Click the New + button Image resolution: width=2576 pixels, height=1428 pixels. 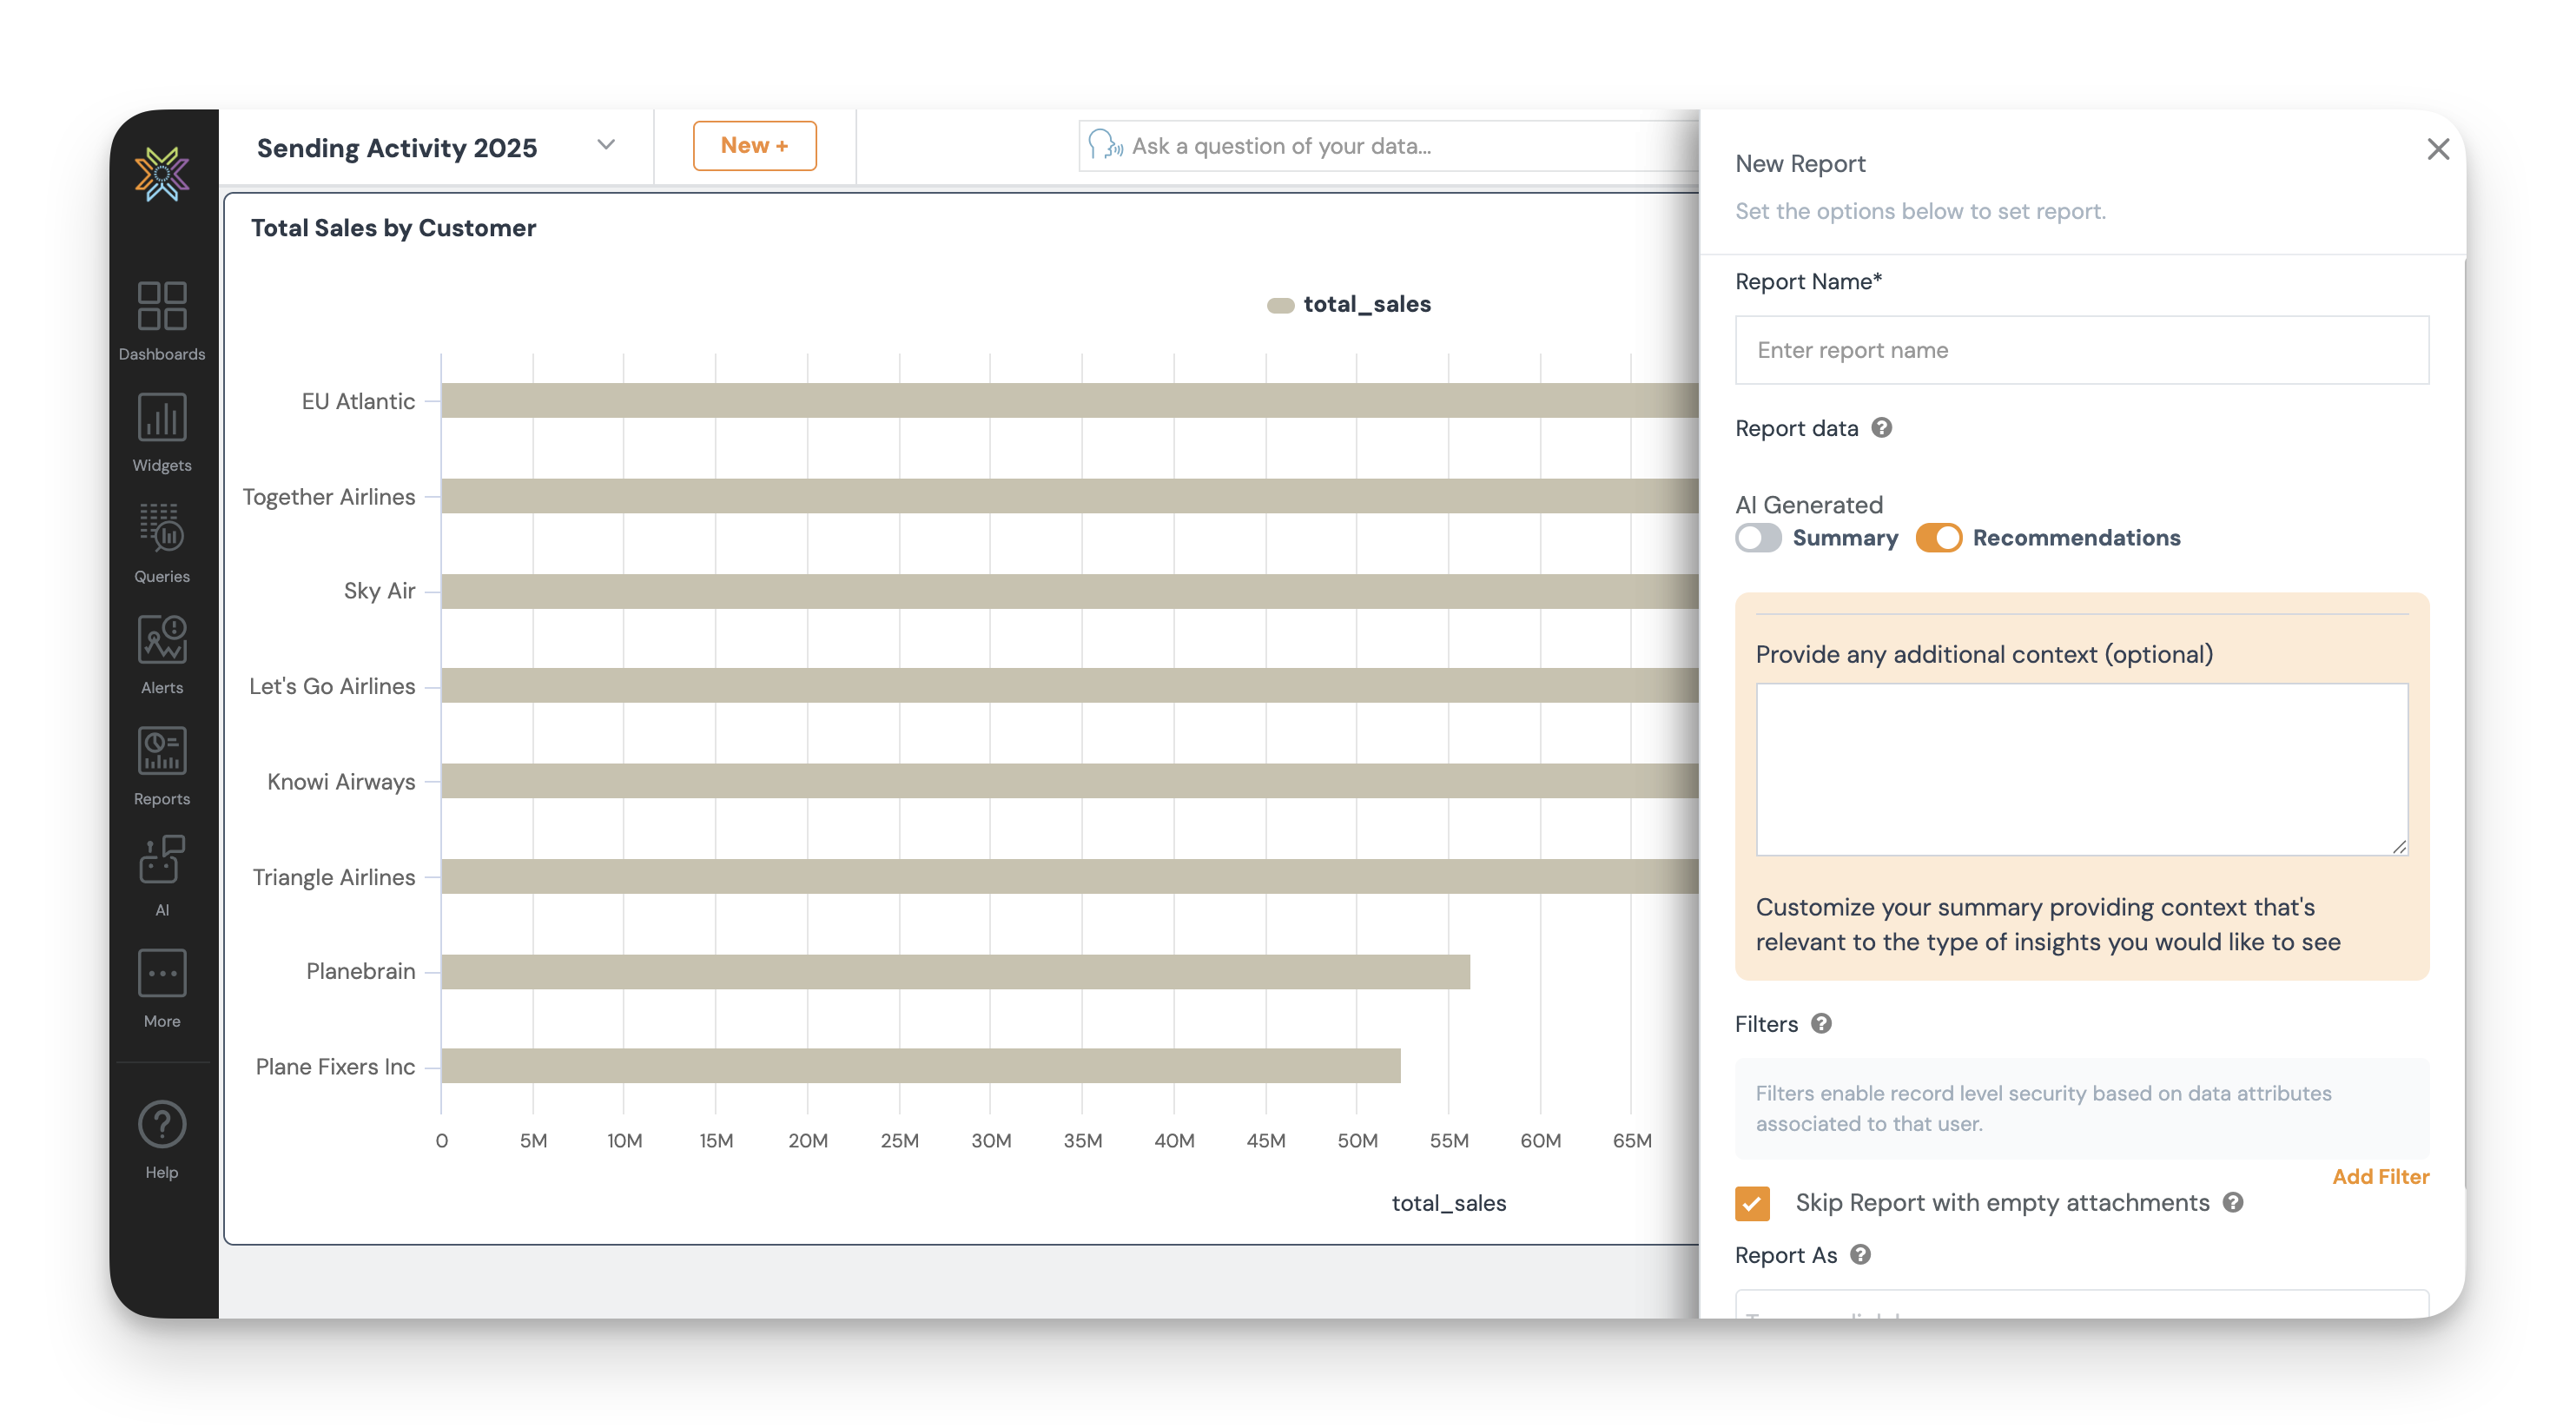coord(755,145)
